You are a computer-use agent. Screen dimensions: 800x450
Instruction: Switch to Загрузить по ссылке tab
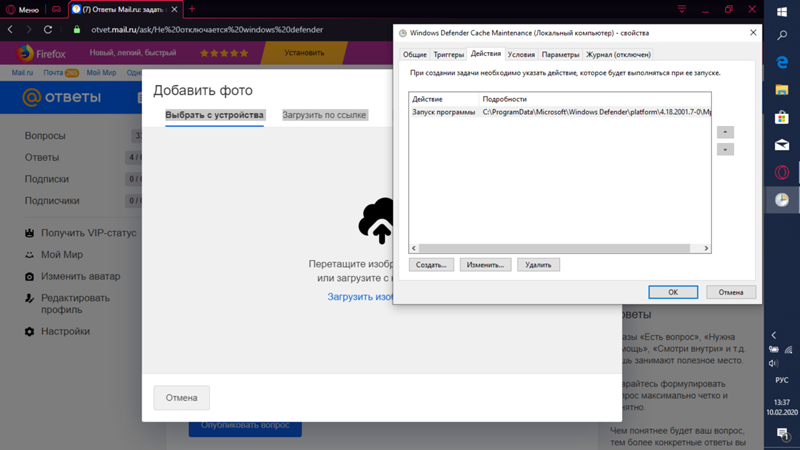[x=324, y=115]
